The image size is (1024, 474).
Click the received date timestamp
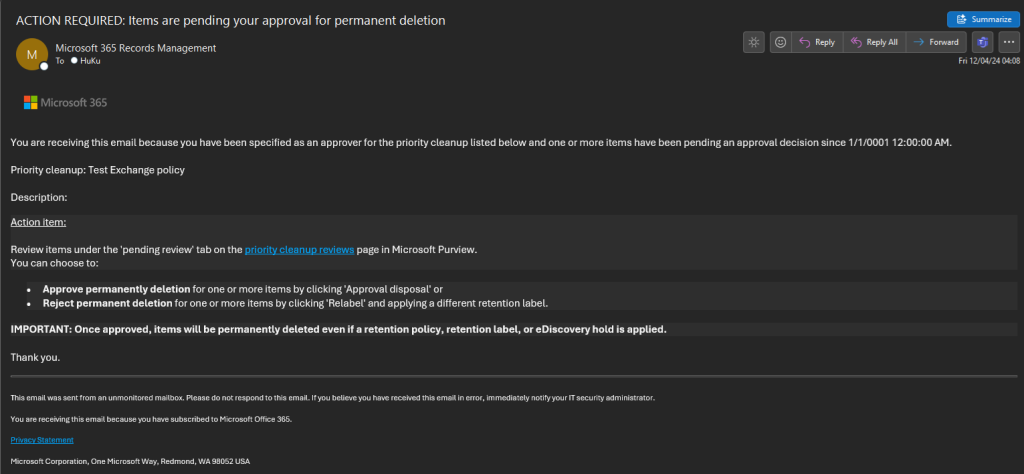coord(988,61)
